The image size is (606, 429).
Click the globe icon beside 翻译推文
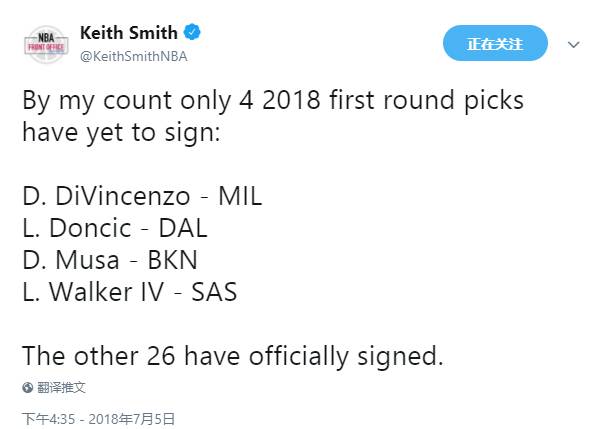coord(27,387)
